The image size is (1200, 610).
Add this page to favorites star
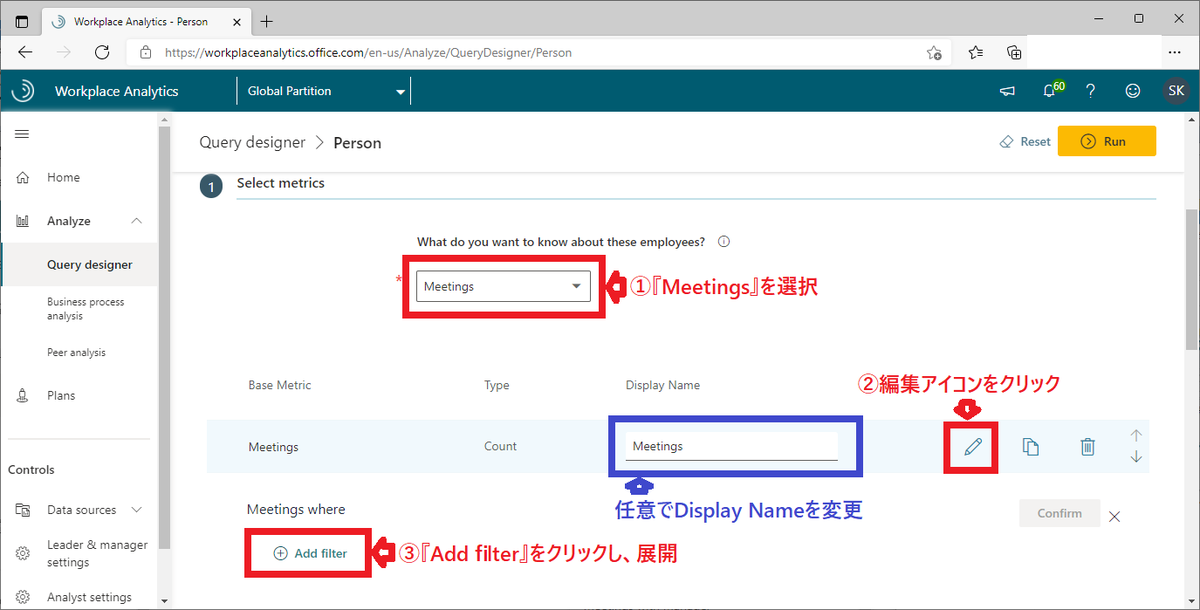(x=934, y=53)
